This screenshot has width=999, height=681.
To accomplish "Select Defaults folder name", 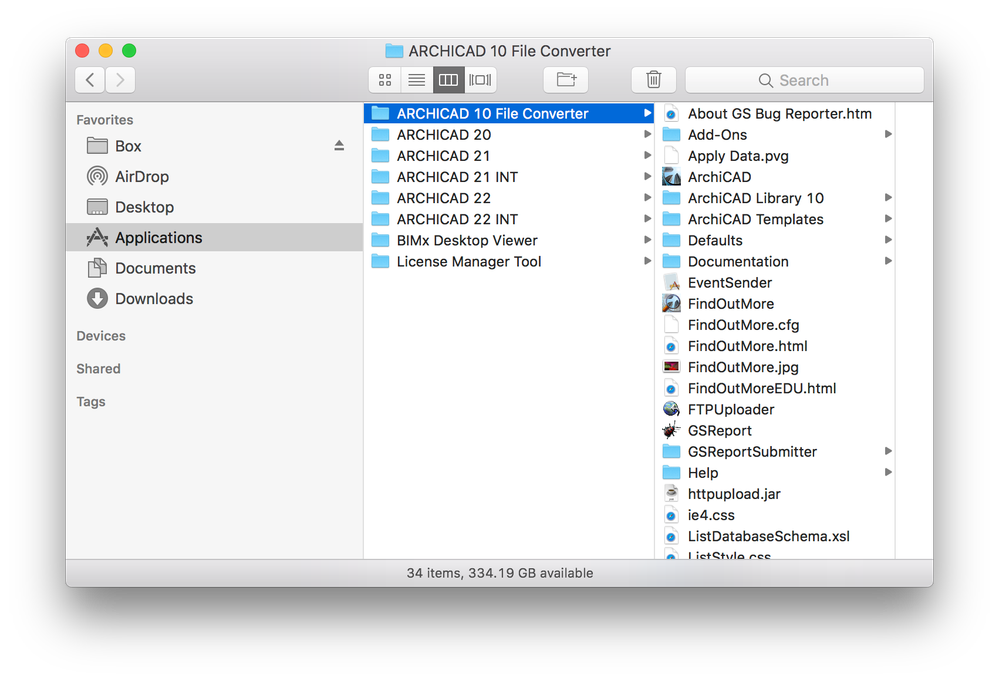I will 715,240.
